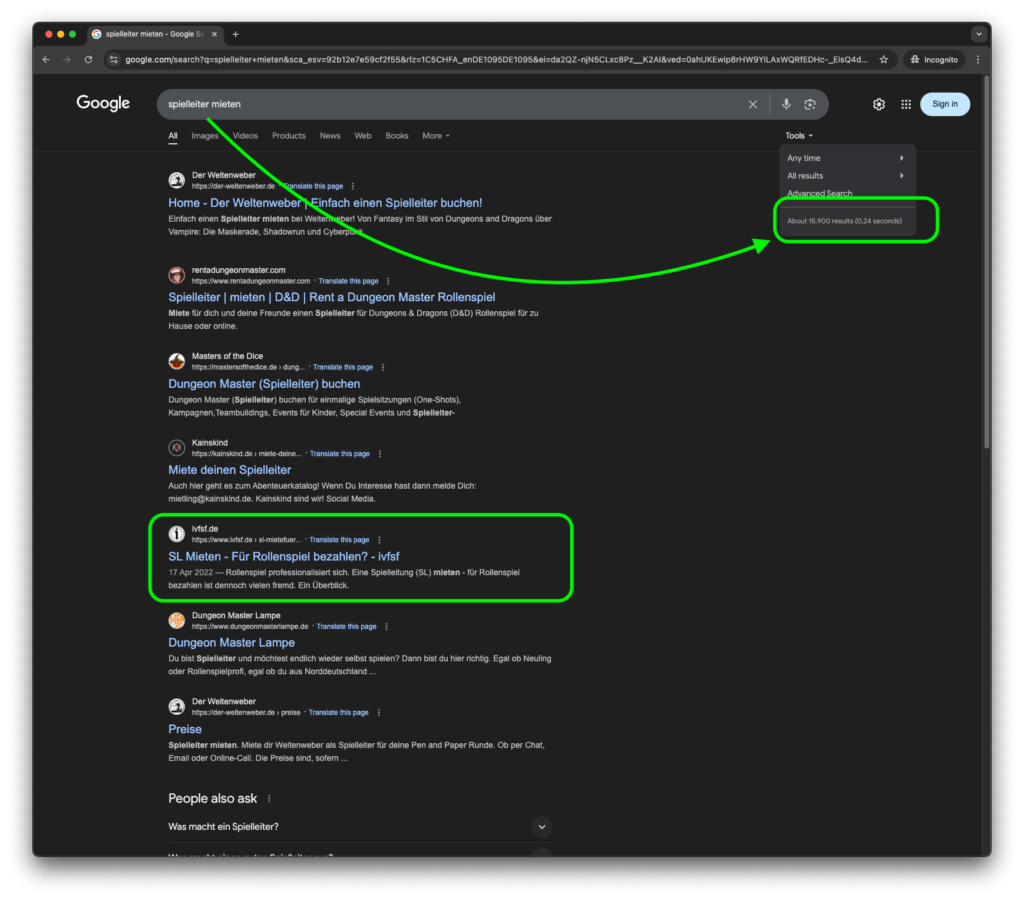1024x900 pixels.
Task: Open Advanced Search link
Action: (819, 193)
